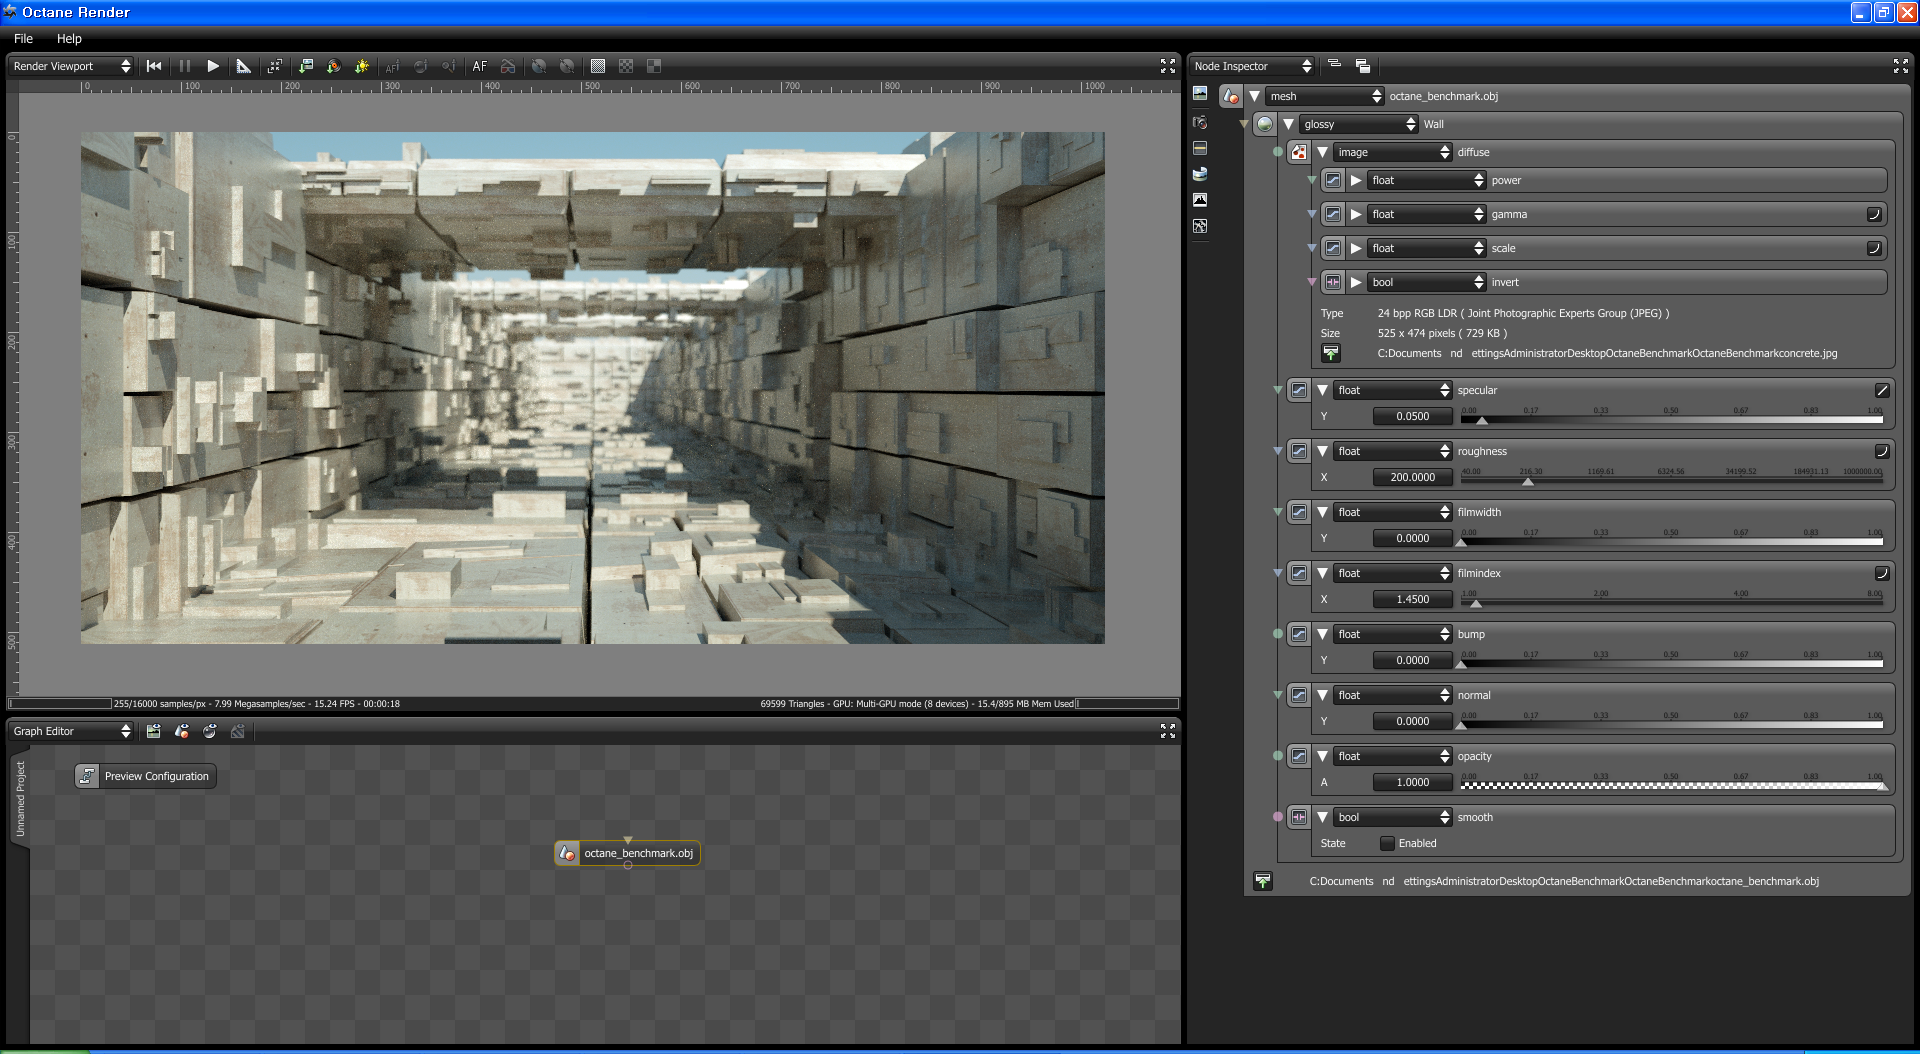1920x1054 pixels.
Task: Toggle the curve button on the roughness row
Action: tap(1881, 451)
